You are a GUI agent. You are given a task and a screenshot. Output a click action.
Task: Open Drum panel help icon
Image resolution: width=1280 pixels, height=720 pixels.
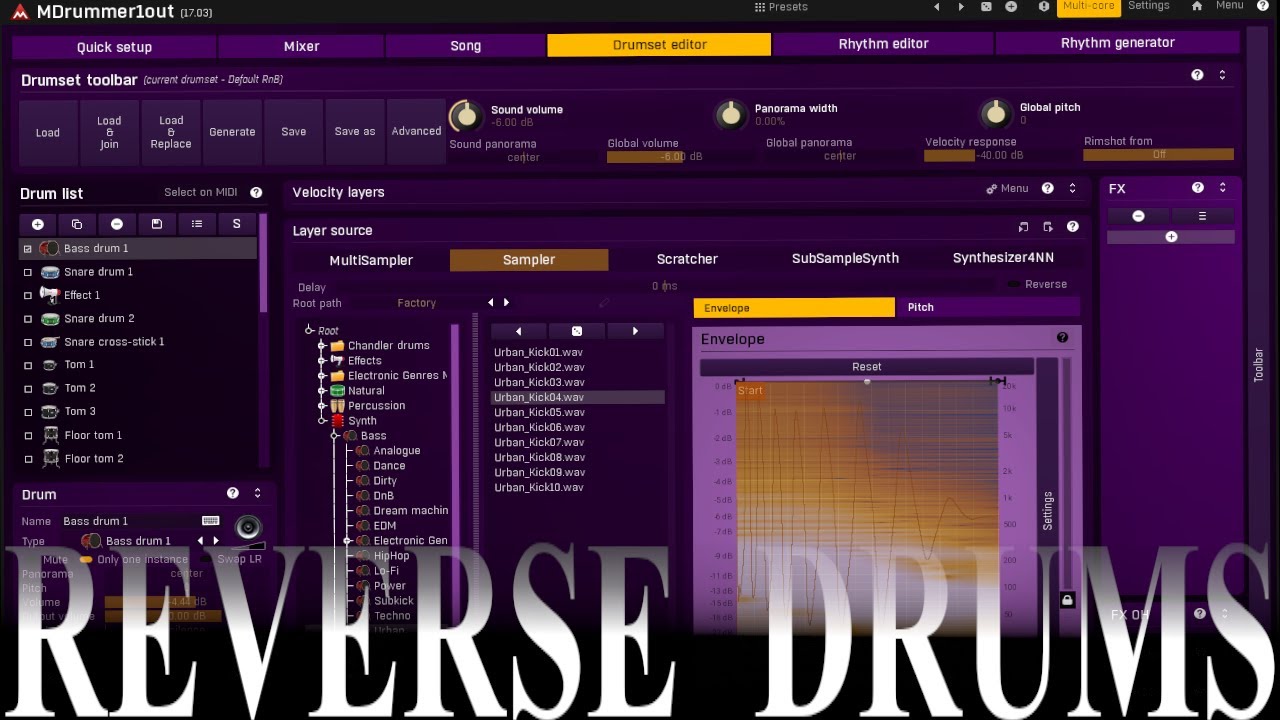tap(232, 493)
